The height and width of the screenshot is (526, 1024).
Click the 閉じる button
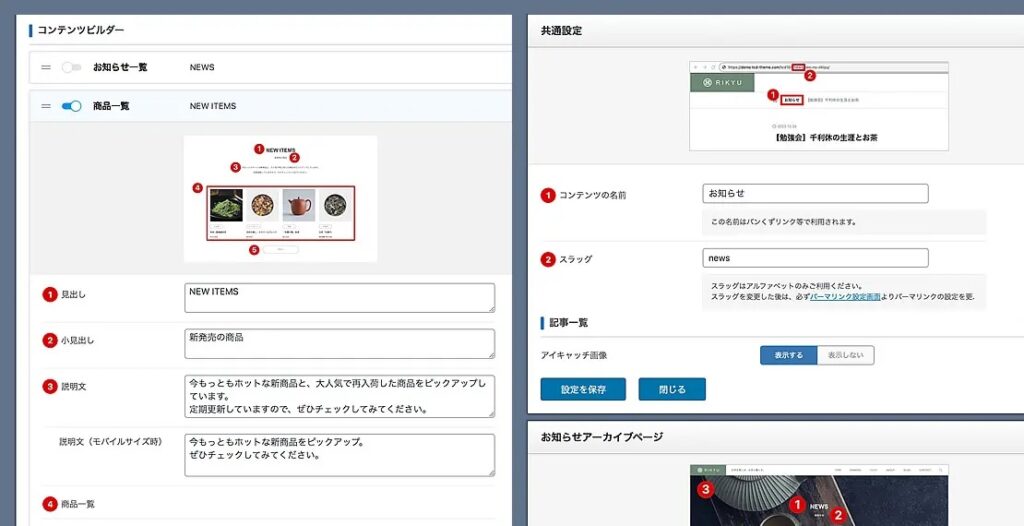(x=672, y=389)
